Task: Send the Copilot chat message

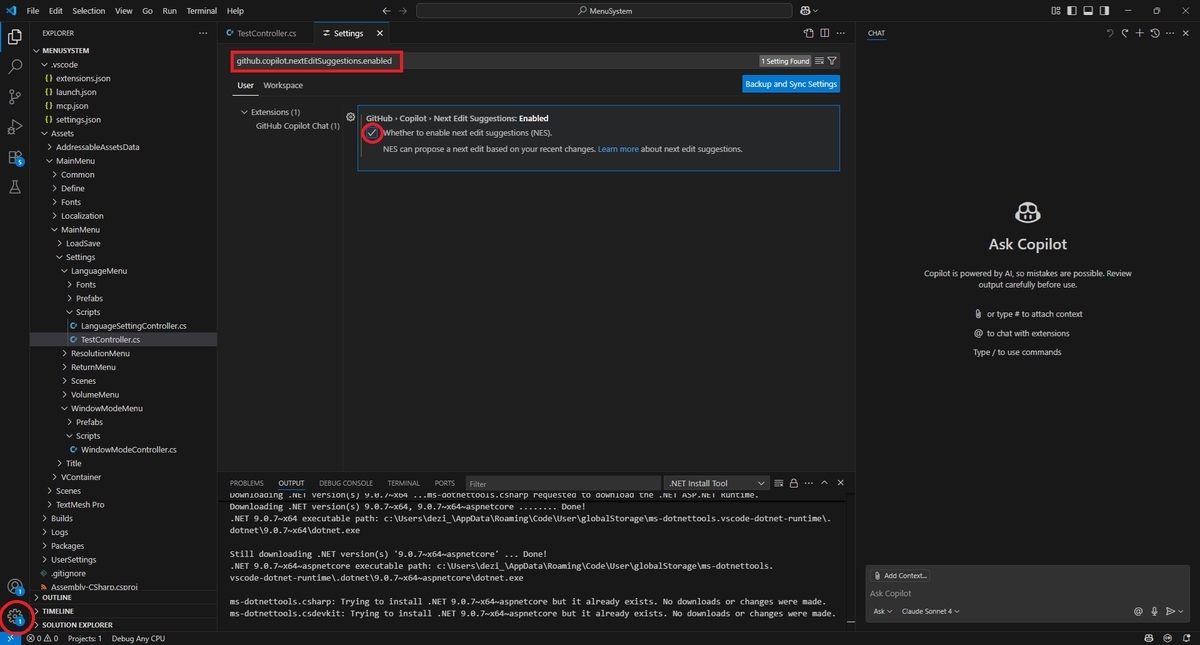Action: (x=1169, y=611)
